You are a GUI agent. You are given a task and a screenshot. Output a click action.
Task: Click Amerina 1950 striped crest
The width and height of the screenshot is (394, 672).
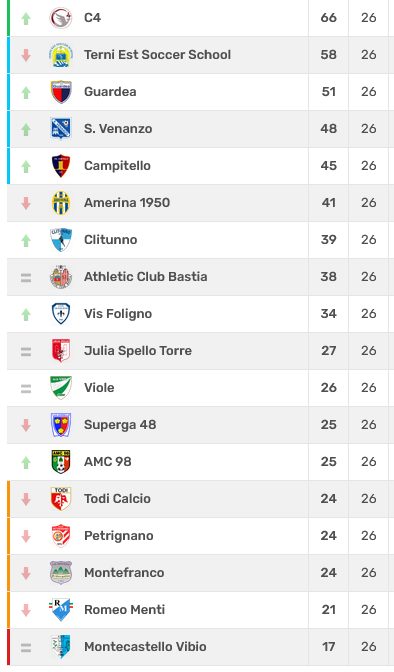pos(60,203)
